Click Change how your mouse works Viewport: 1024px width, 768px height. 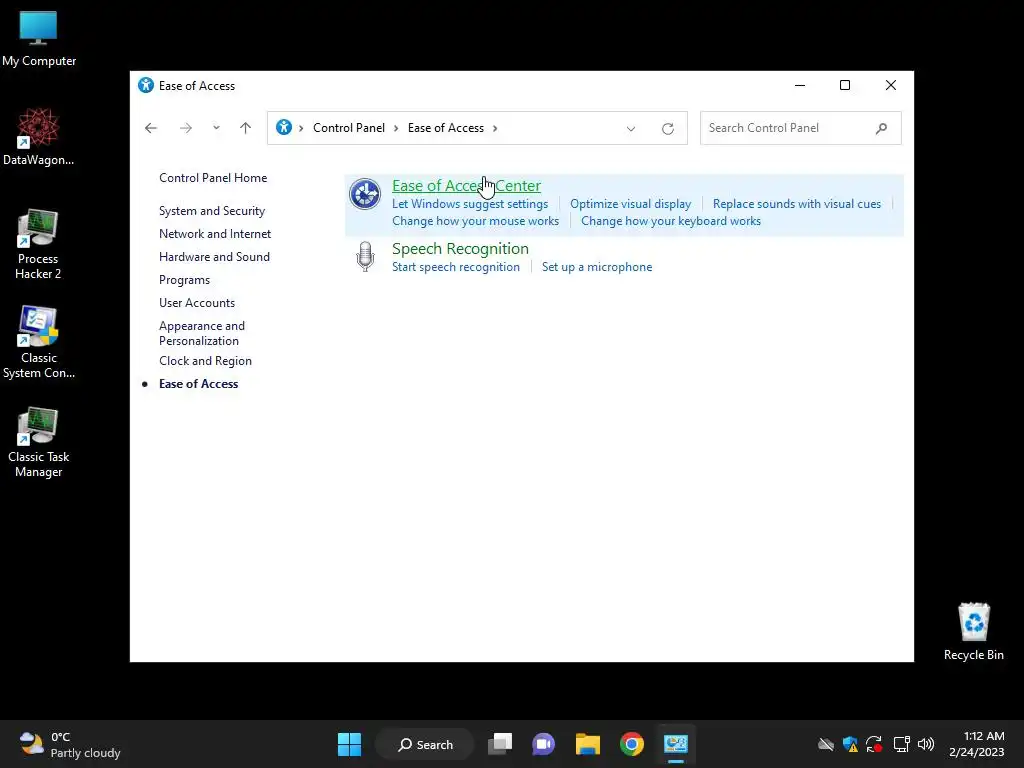(x=475, y=221)
